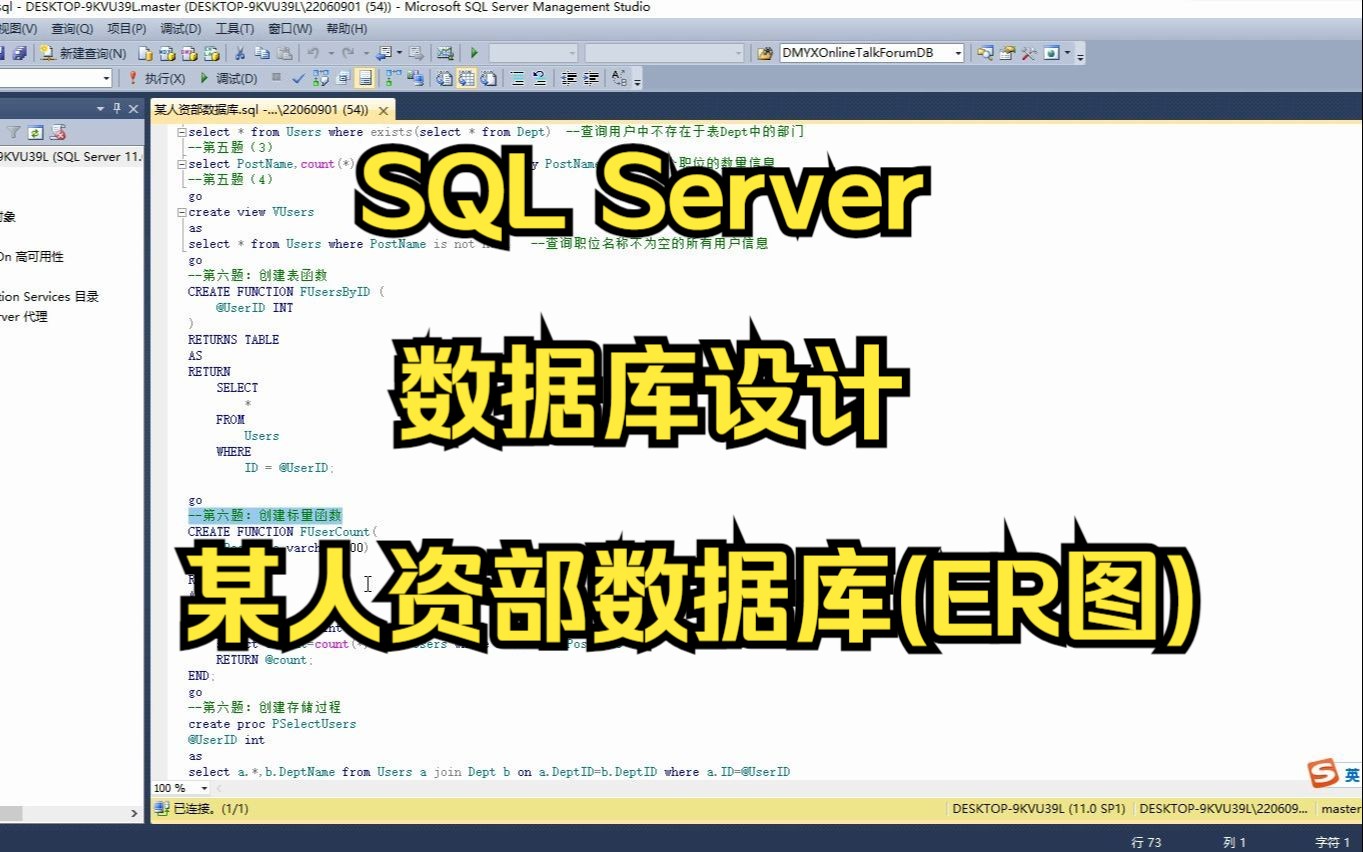Open the 项目(P) menu

[126, 29]
